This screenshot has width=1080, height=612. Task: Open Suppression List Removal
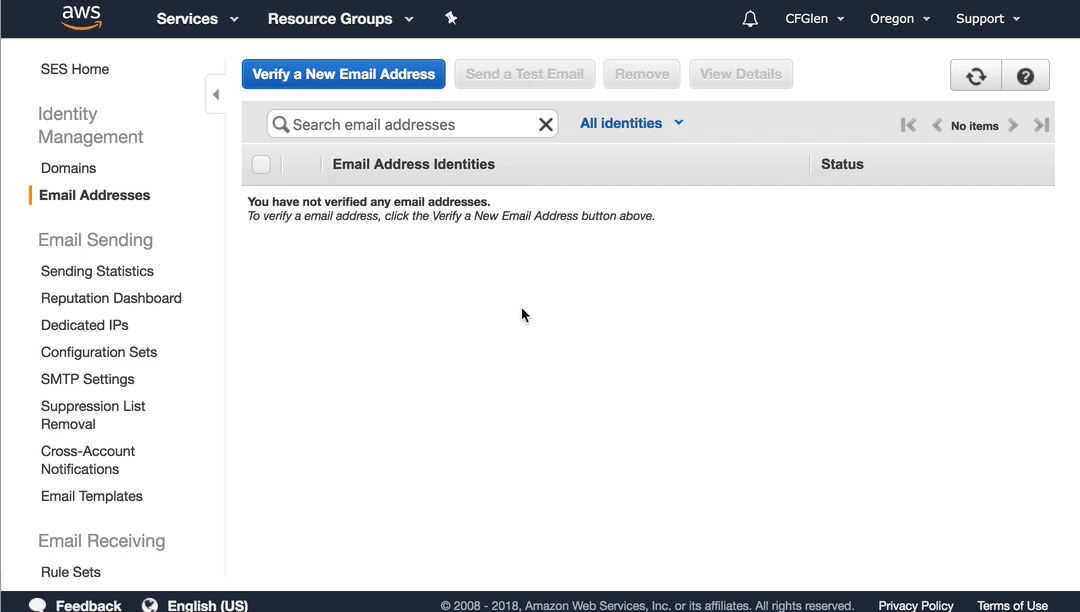(93, 415)
